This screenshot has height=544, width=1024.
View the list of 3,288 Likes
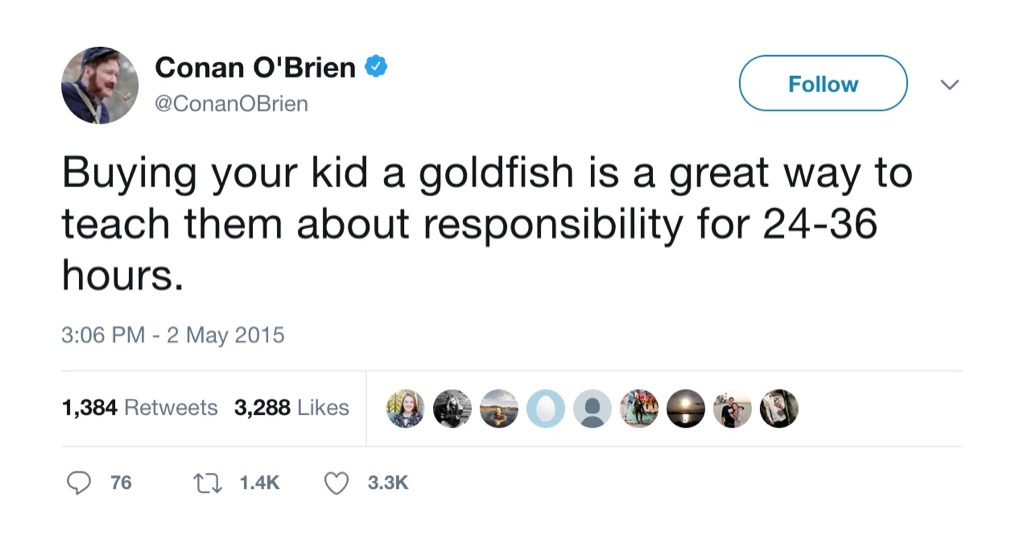pyautogui.click(x=291, y=408)
